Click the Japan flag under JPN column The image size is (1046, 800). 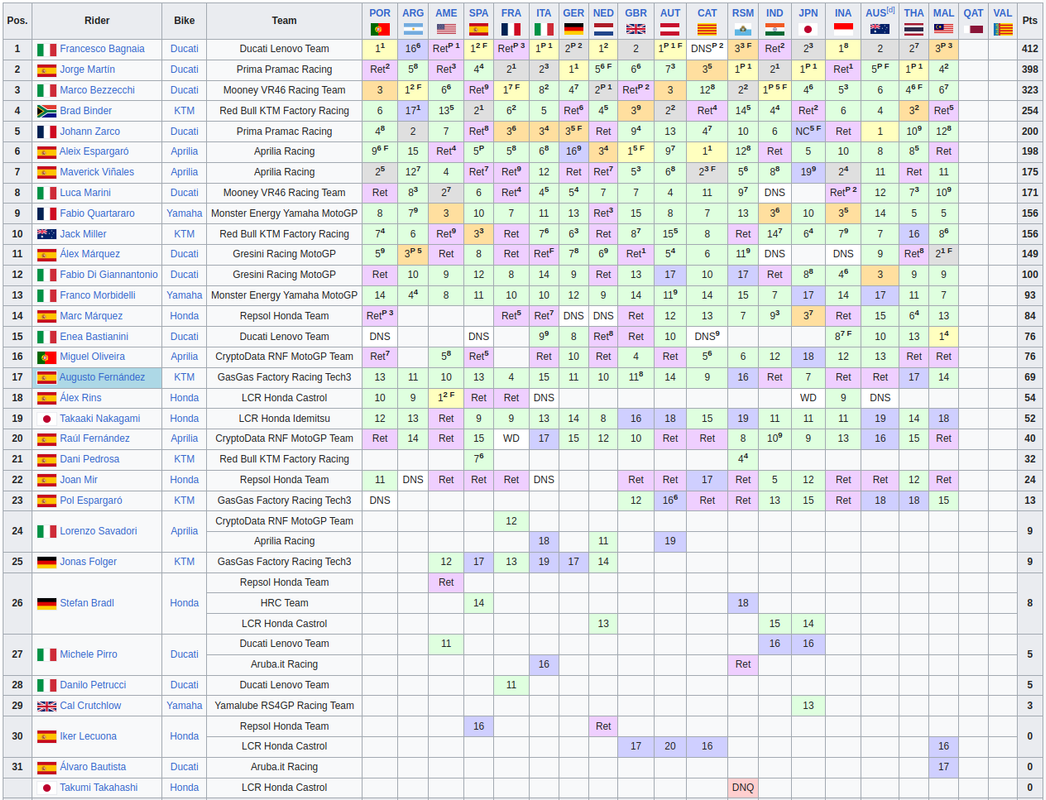808,29
